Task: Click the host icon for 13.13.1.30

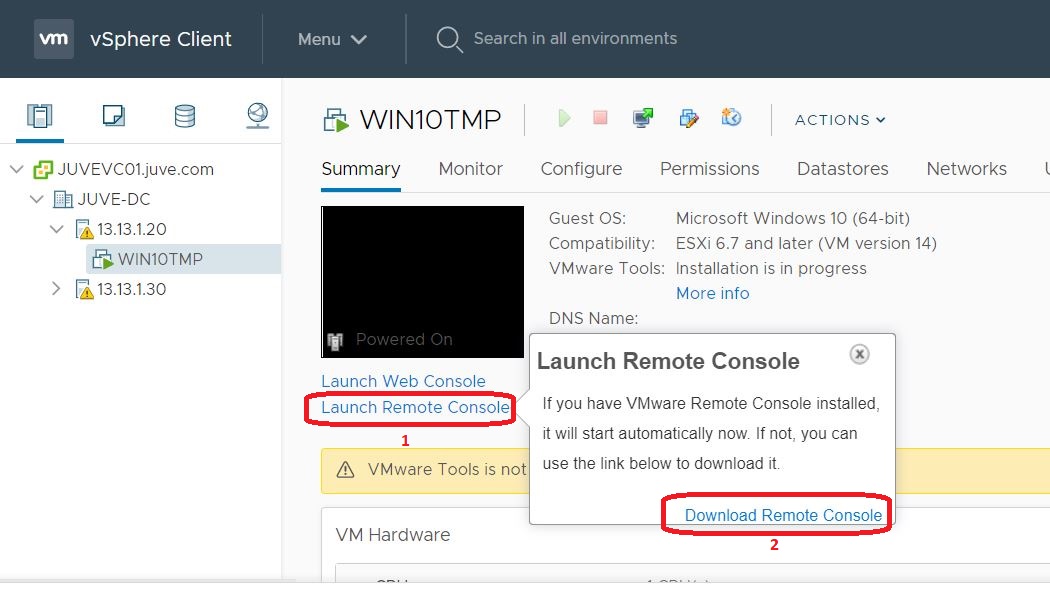Action: click(x=84, y=290)
